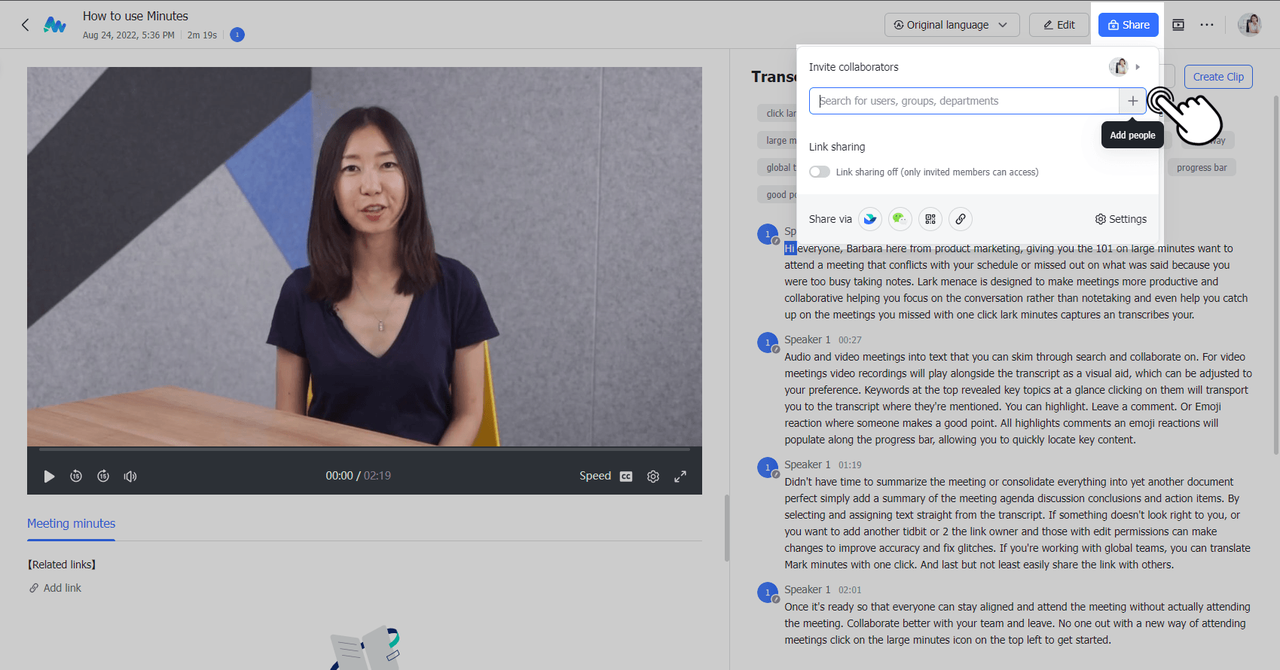Image resolution: width=1280 pixels, height=670 pixels.
Task: Toggle closed captions with the CC button
Action: pyautogui.click(x=626, y=477)
